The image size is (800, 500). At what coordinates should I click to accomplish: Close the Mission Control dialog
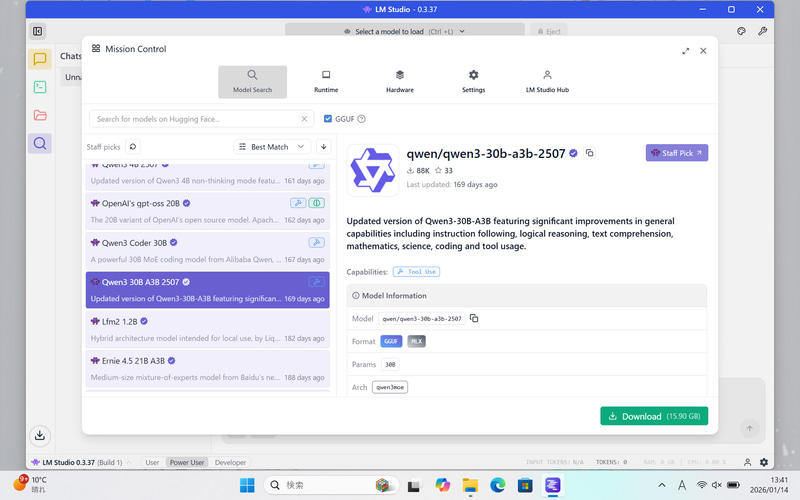click(703, 51)
